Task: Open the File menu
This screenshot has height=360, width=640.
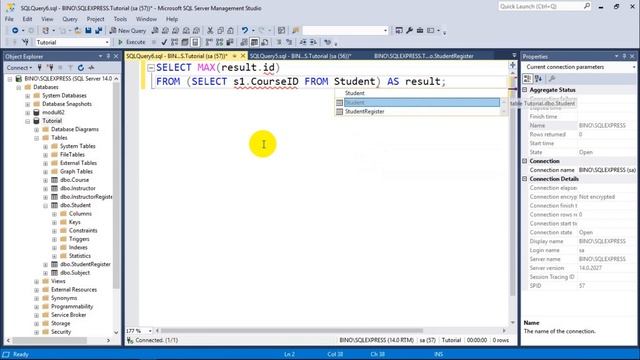Action: (9, 19)
